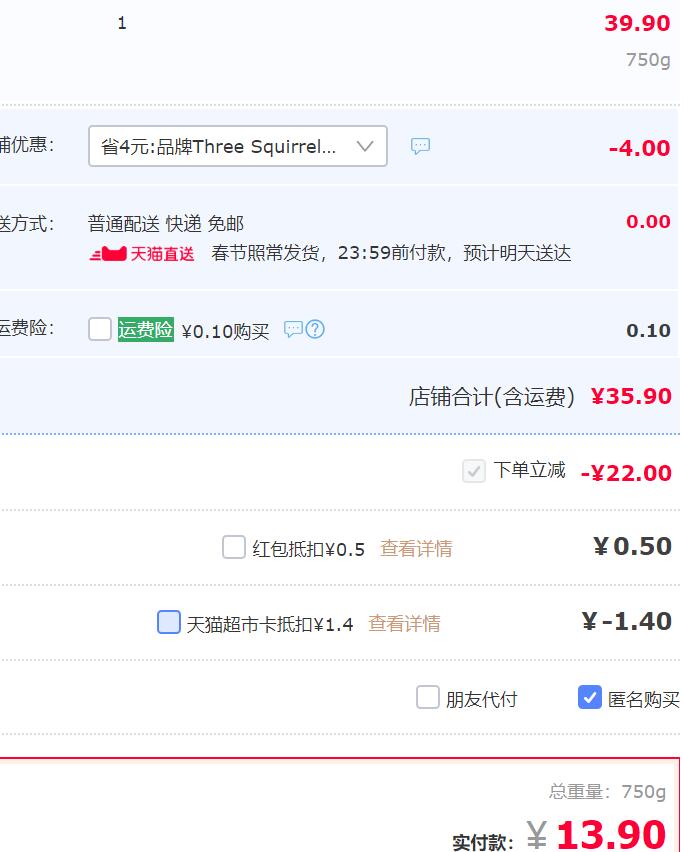The image size is (683, 852).
Task: Uncheck the 匿名购买 checkbox
Action: (590, 697)
